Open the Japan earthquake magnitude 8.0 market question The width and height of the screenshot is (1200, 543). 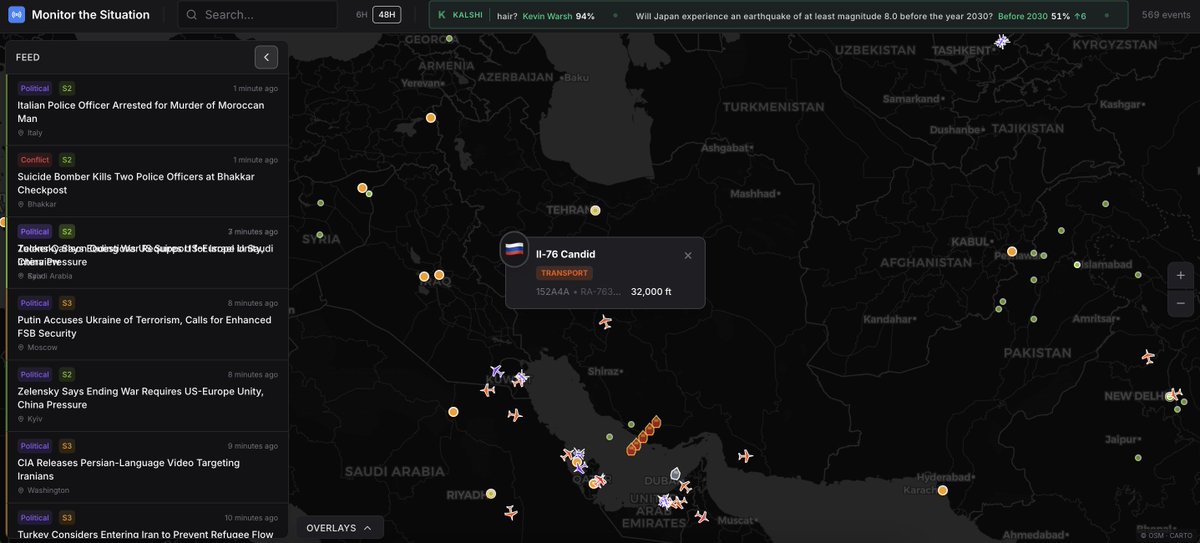[814, 16]
